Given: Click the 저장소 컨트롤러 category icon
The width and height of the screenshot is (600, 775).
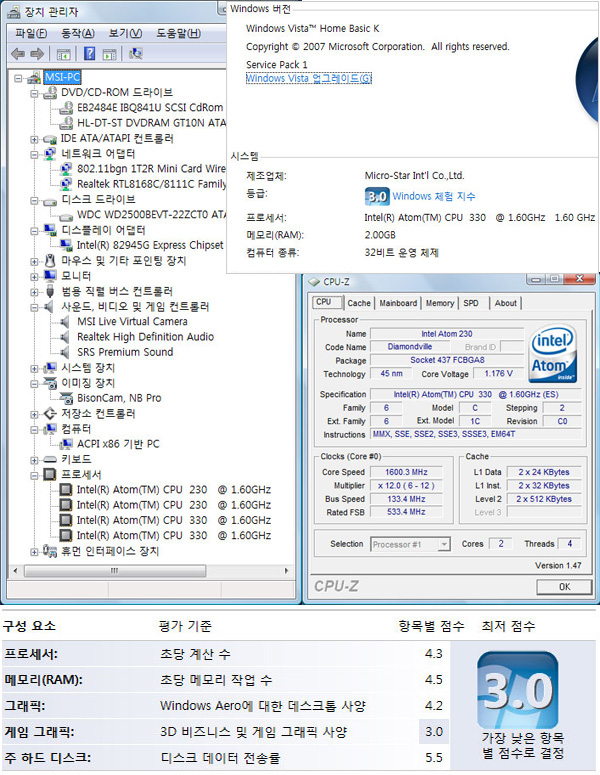Looking at the screenshot, I should pos(50,413).
